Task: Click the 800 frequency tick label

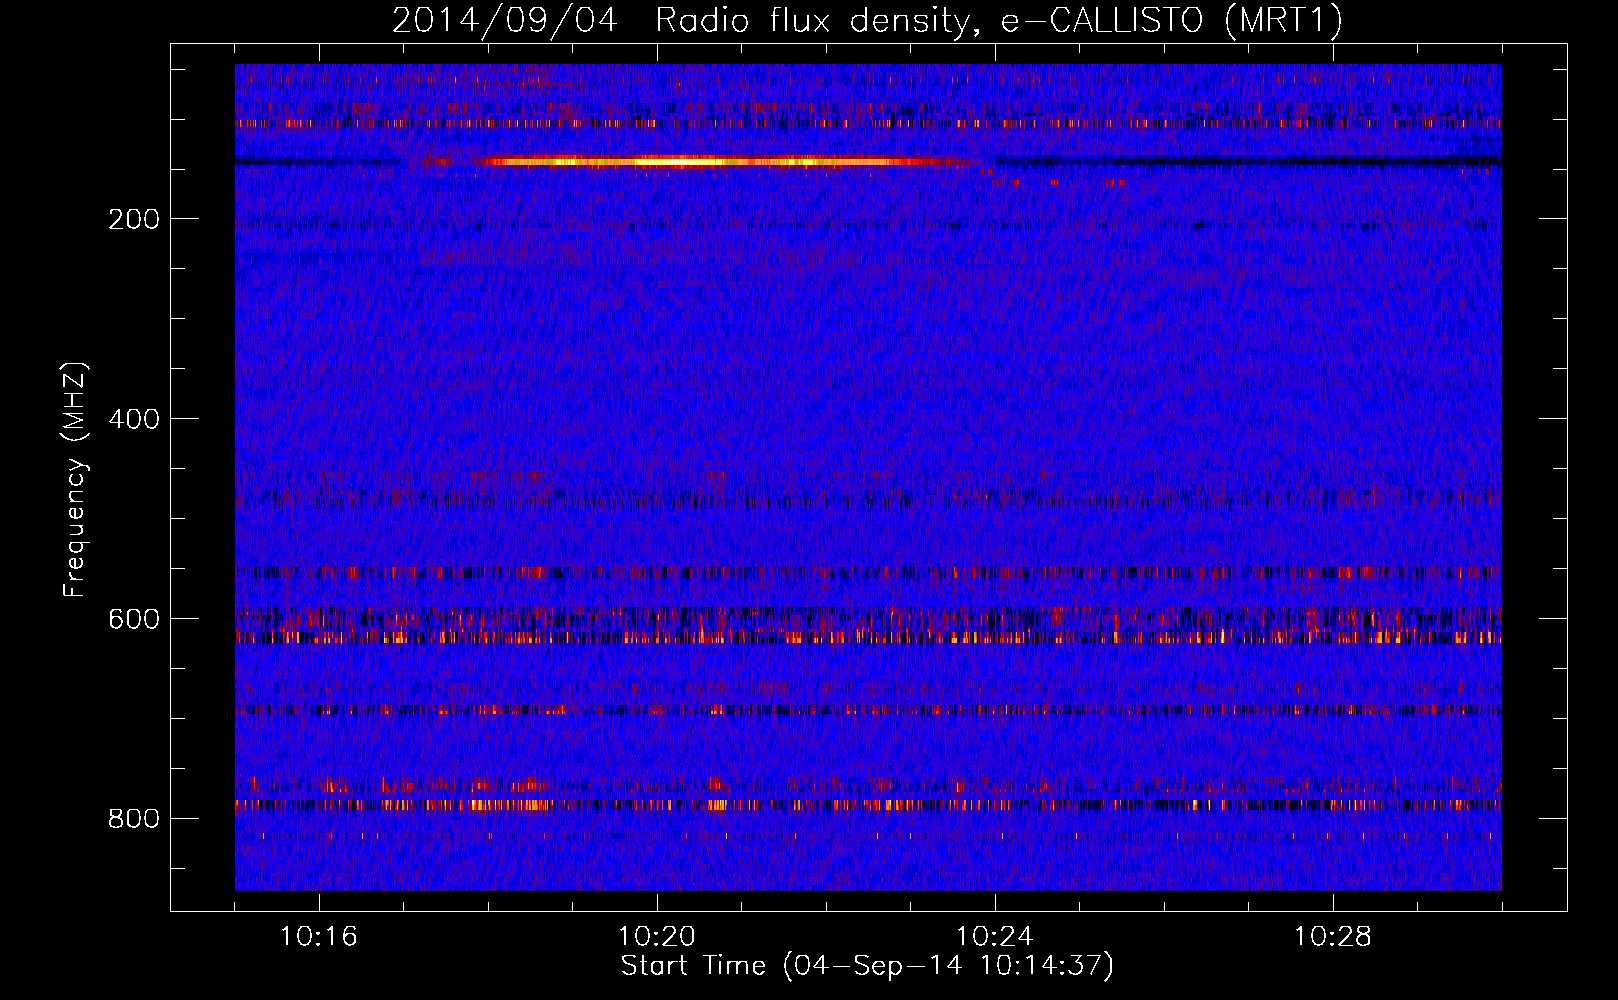Action: pos(134,819)
